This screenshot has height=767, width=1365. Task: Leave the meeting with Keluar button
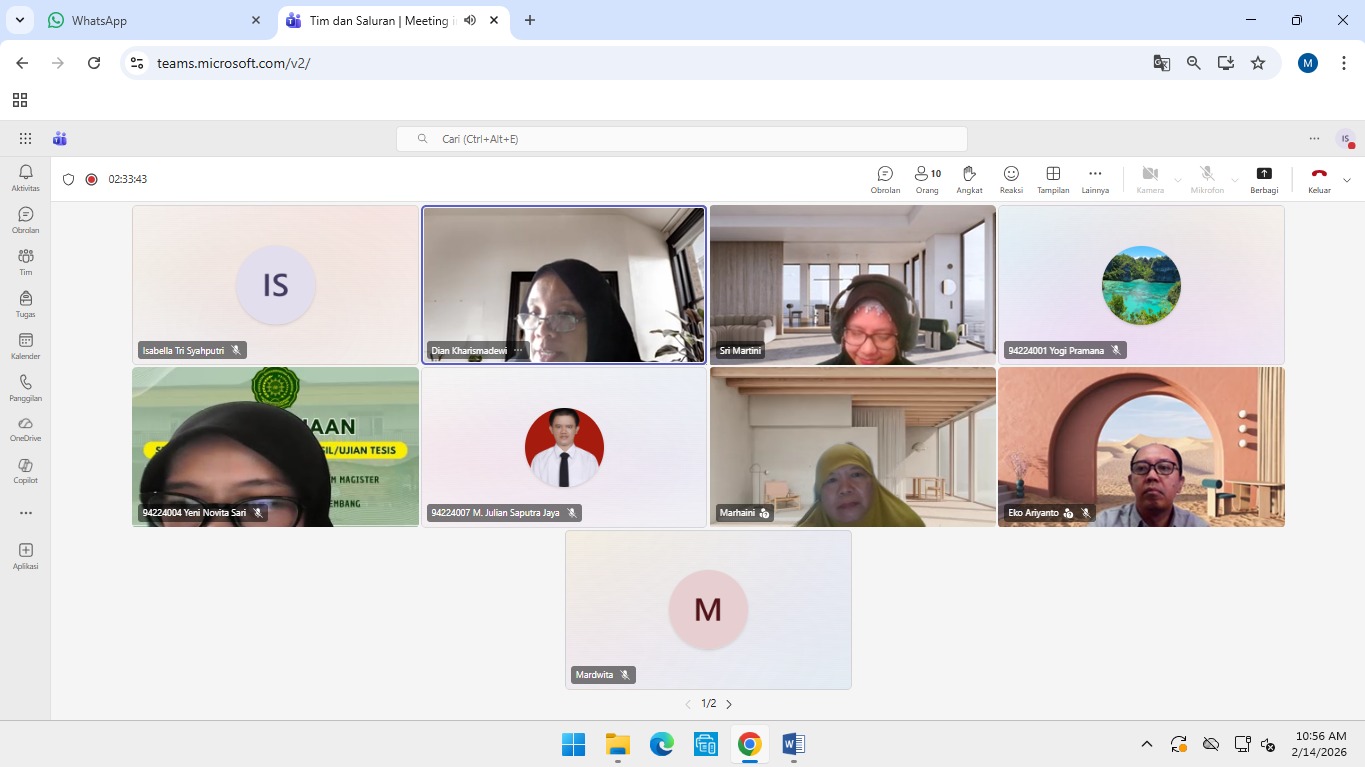(1319, 179)
